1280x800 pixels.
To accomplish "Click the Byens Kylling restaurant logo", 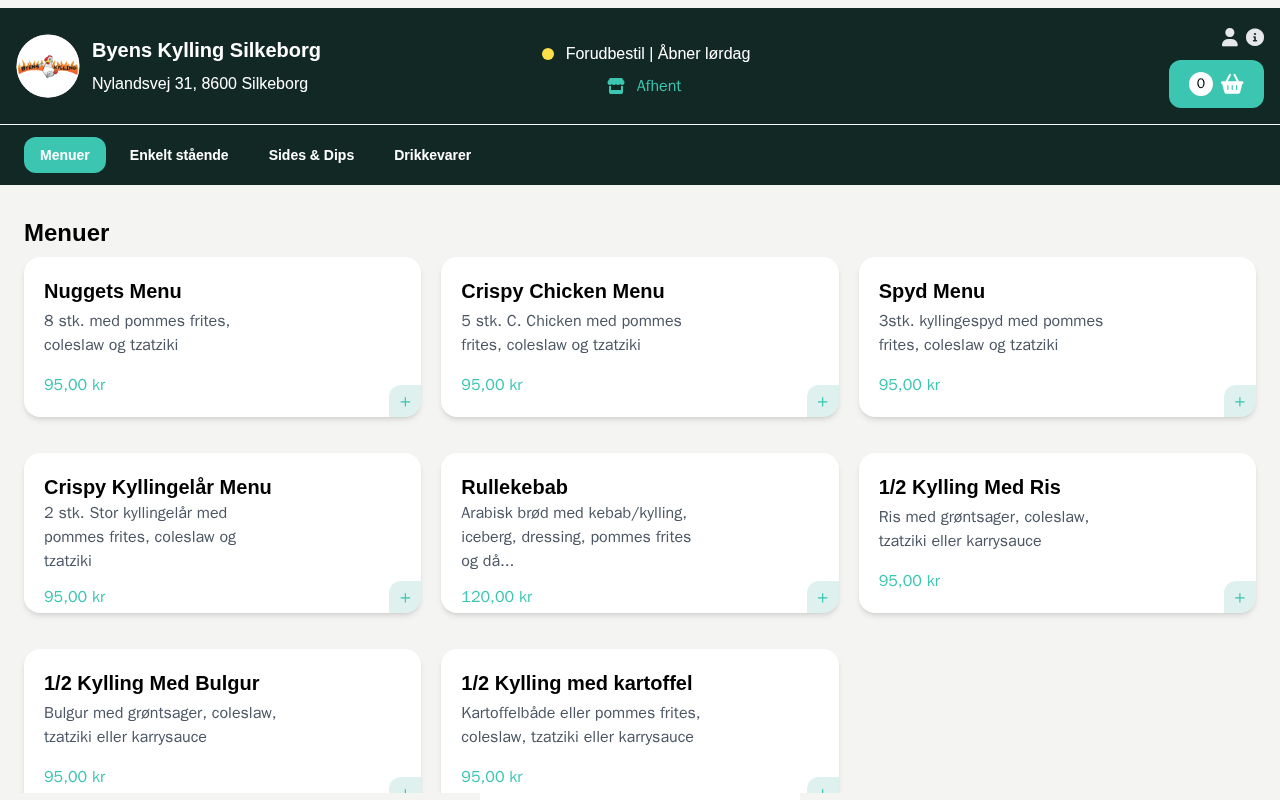I will coord(48,66).
